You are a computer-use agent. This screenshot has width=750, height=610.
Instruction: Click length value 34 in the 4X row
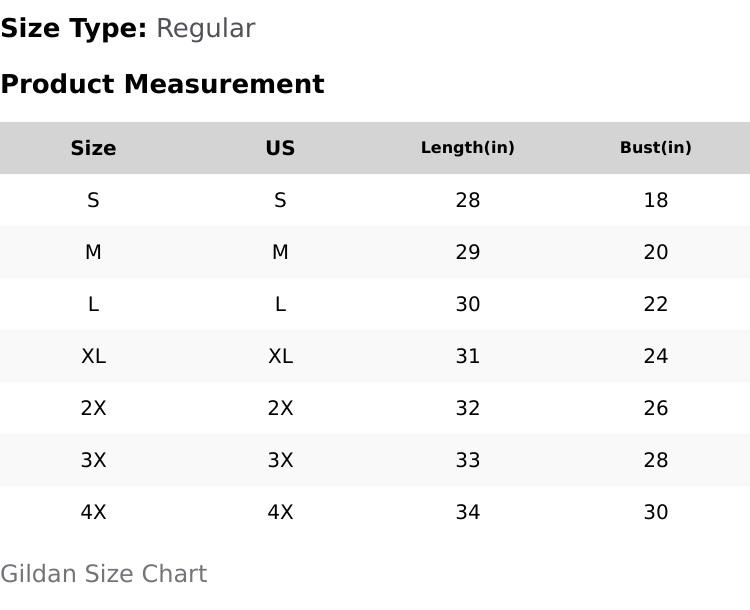467,512
